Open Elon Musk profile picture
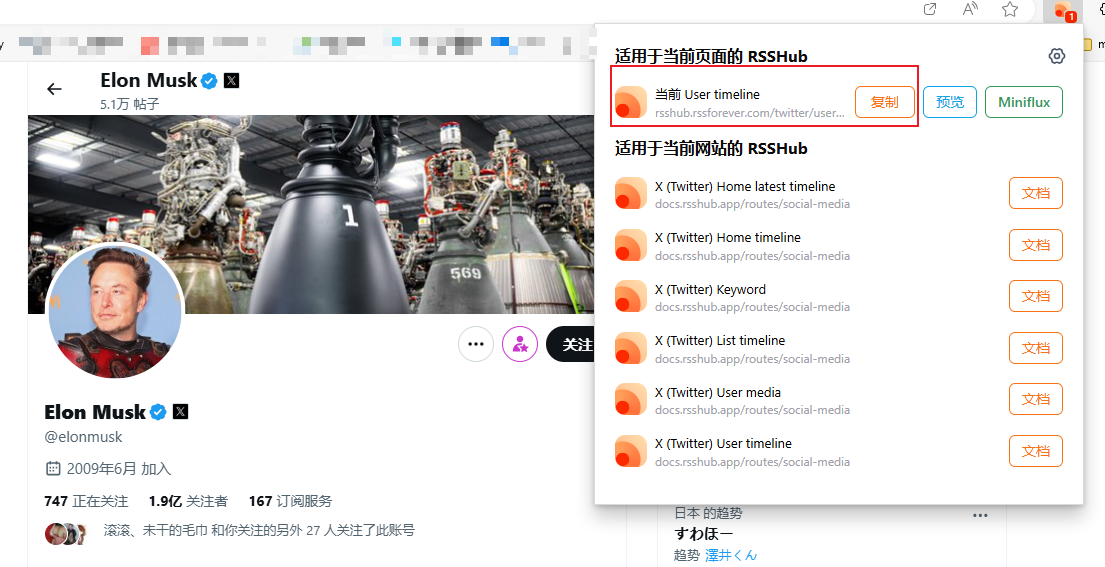Screen dimensions: 1105x567 pyautogui.click(x=115, y=312)
